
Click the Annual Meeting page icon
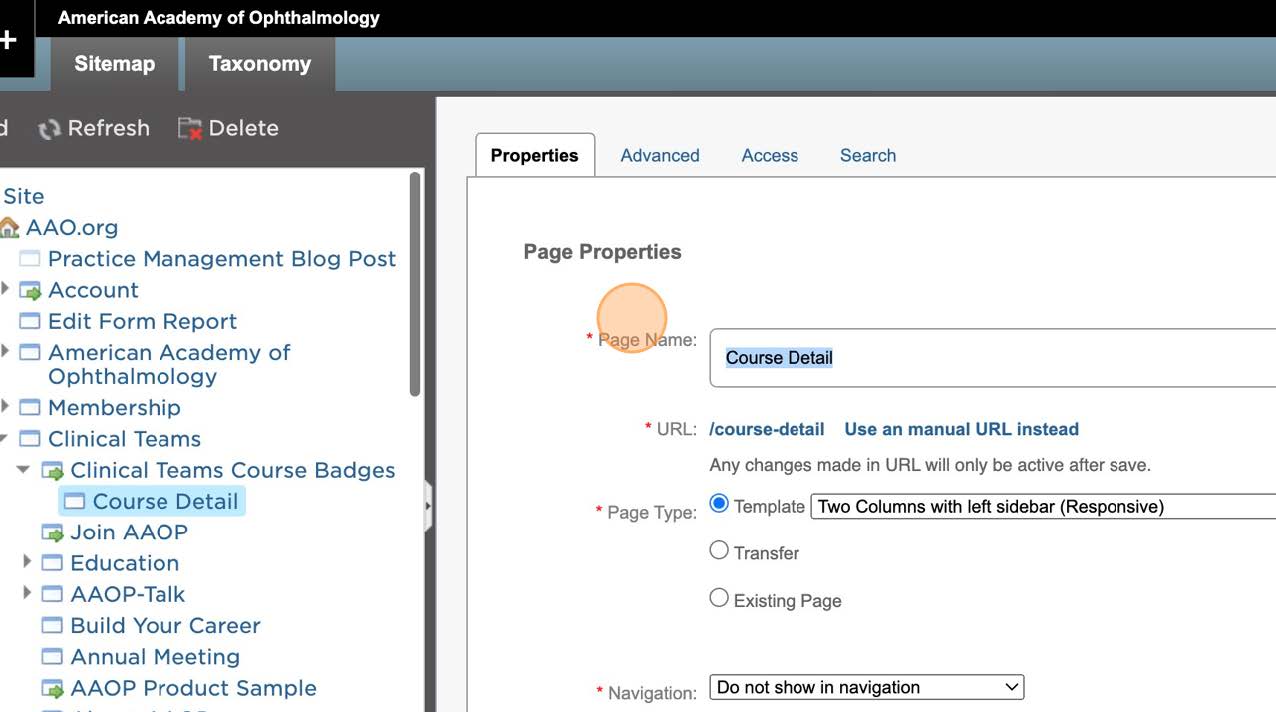tap(52, 657)
